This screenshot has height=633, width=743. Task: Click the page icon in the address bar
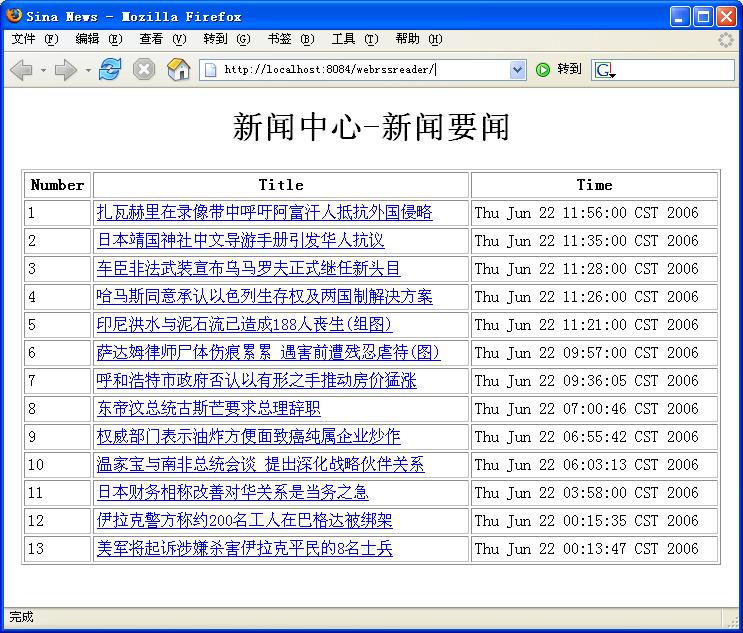(210, 70)
